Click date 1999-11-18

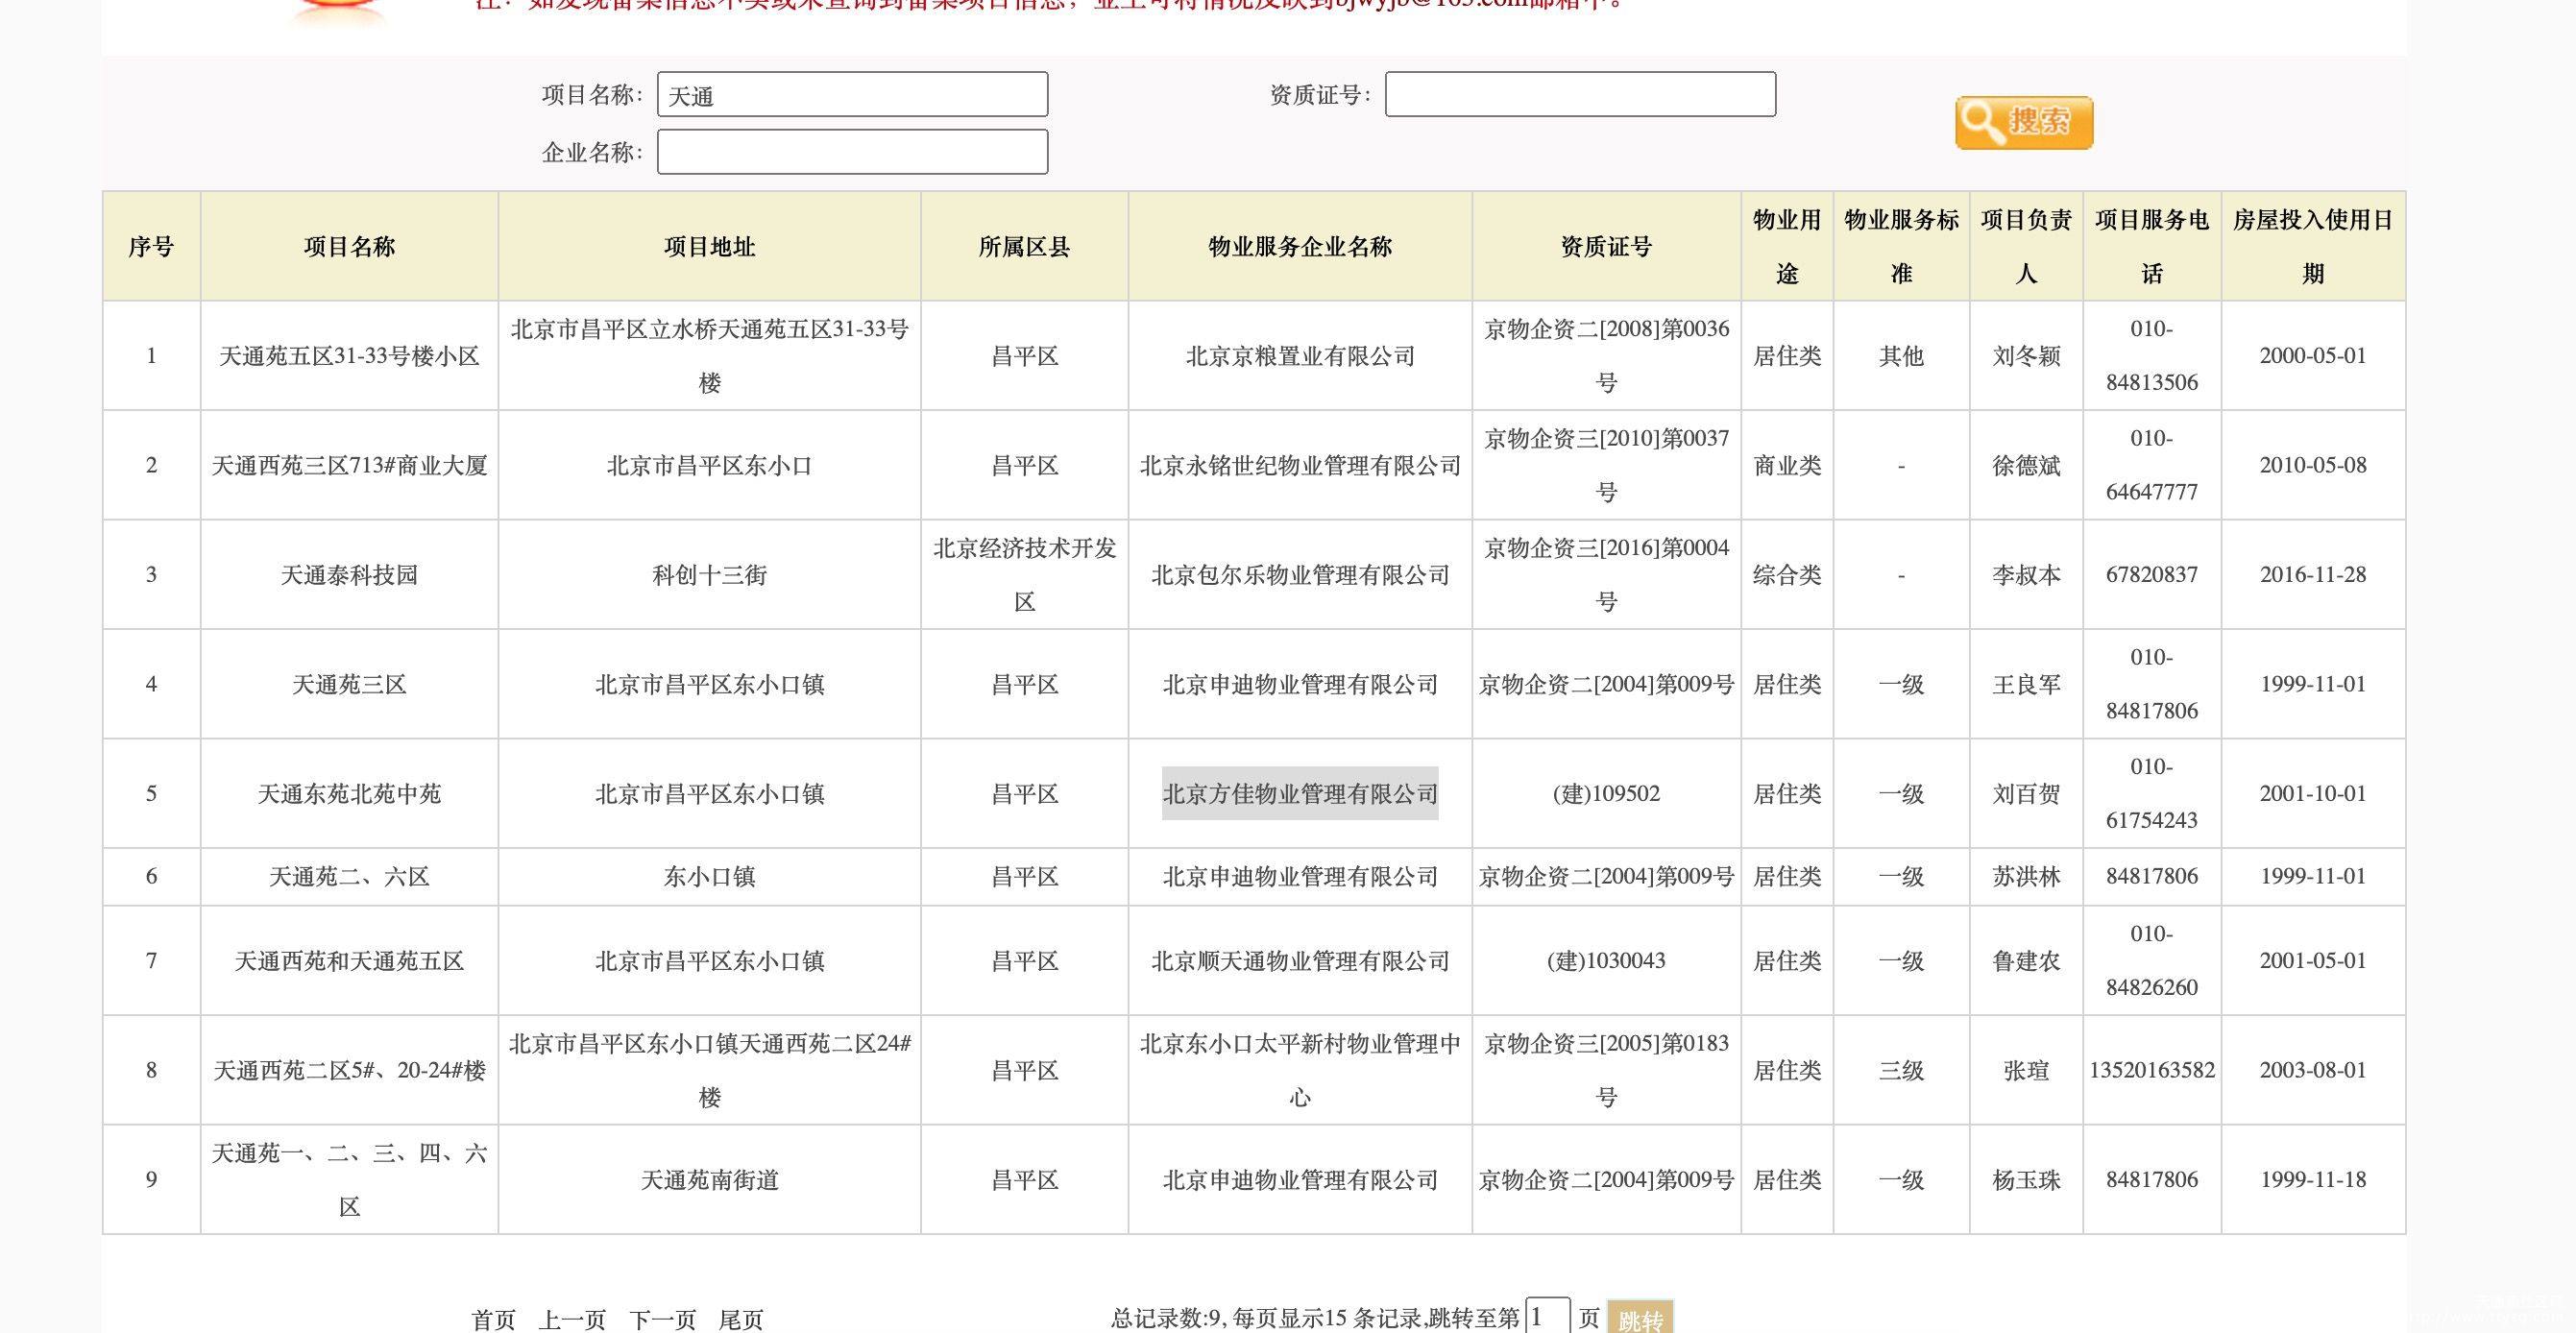[x=2312, y=1180]
